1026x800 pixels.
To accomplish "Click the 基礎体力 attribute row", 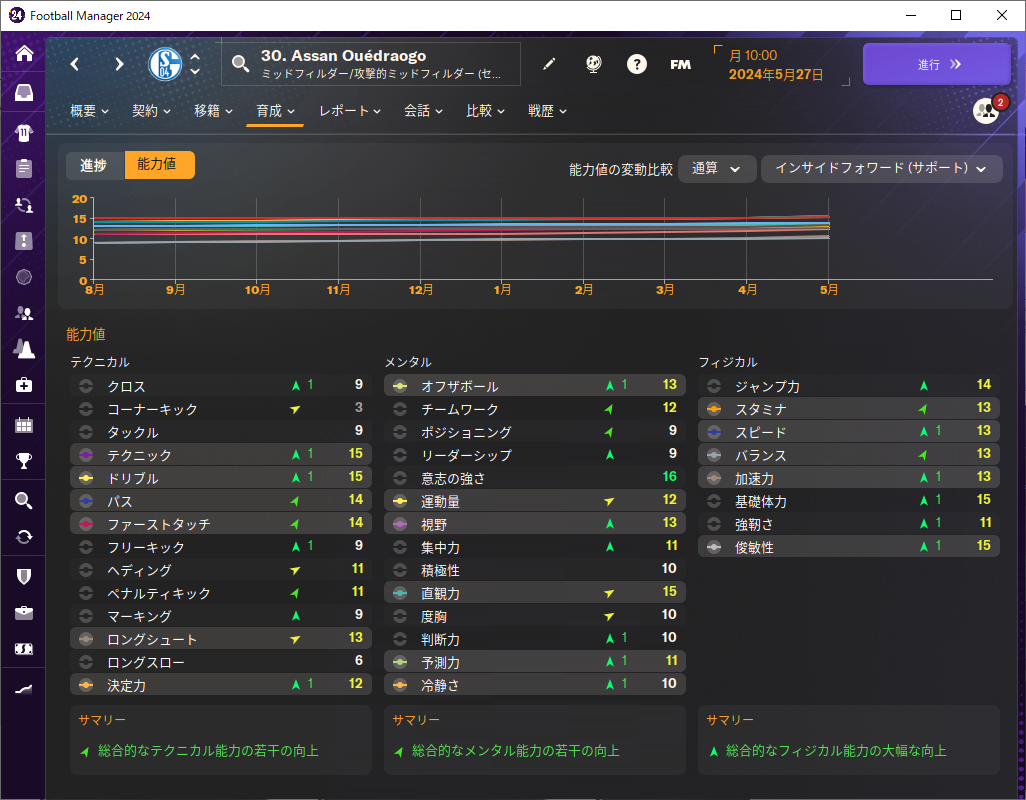I will pos(849,500).
